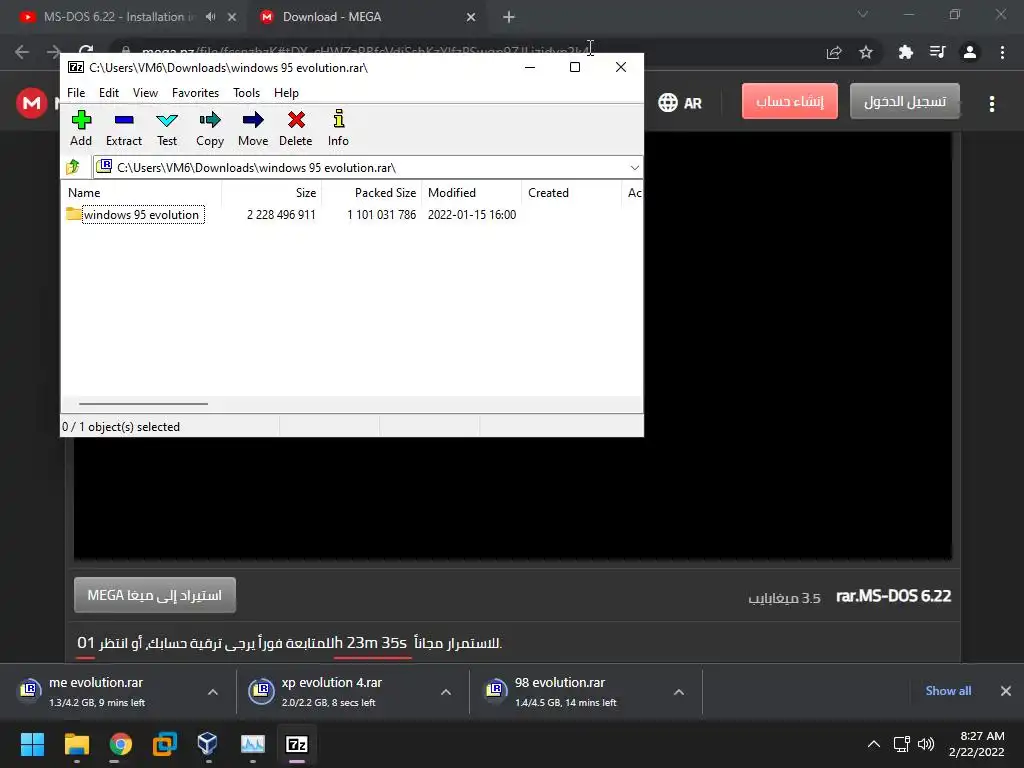Expand options for me evolution.rar download
This screenshot has width=1024, height=768.
click(x=213, y=692)
